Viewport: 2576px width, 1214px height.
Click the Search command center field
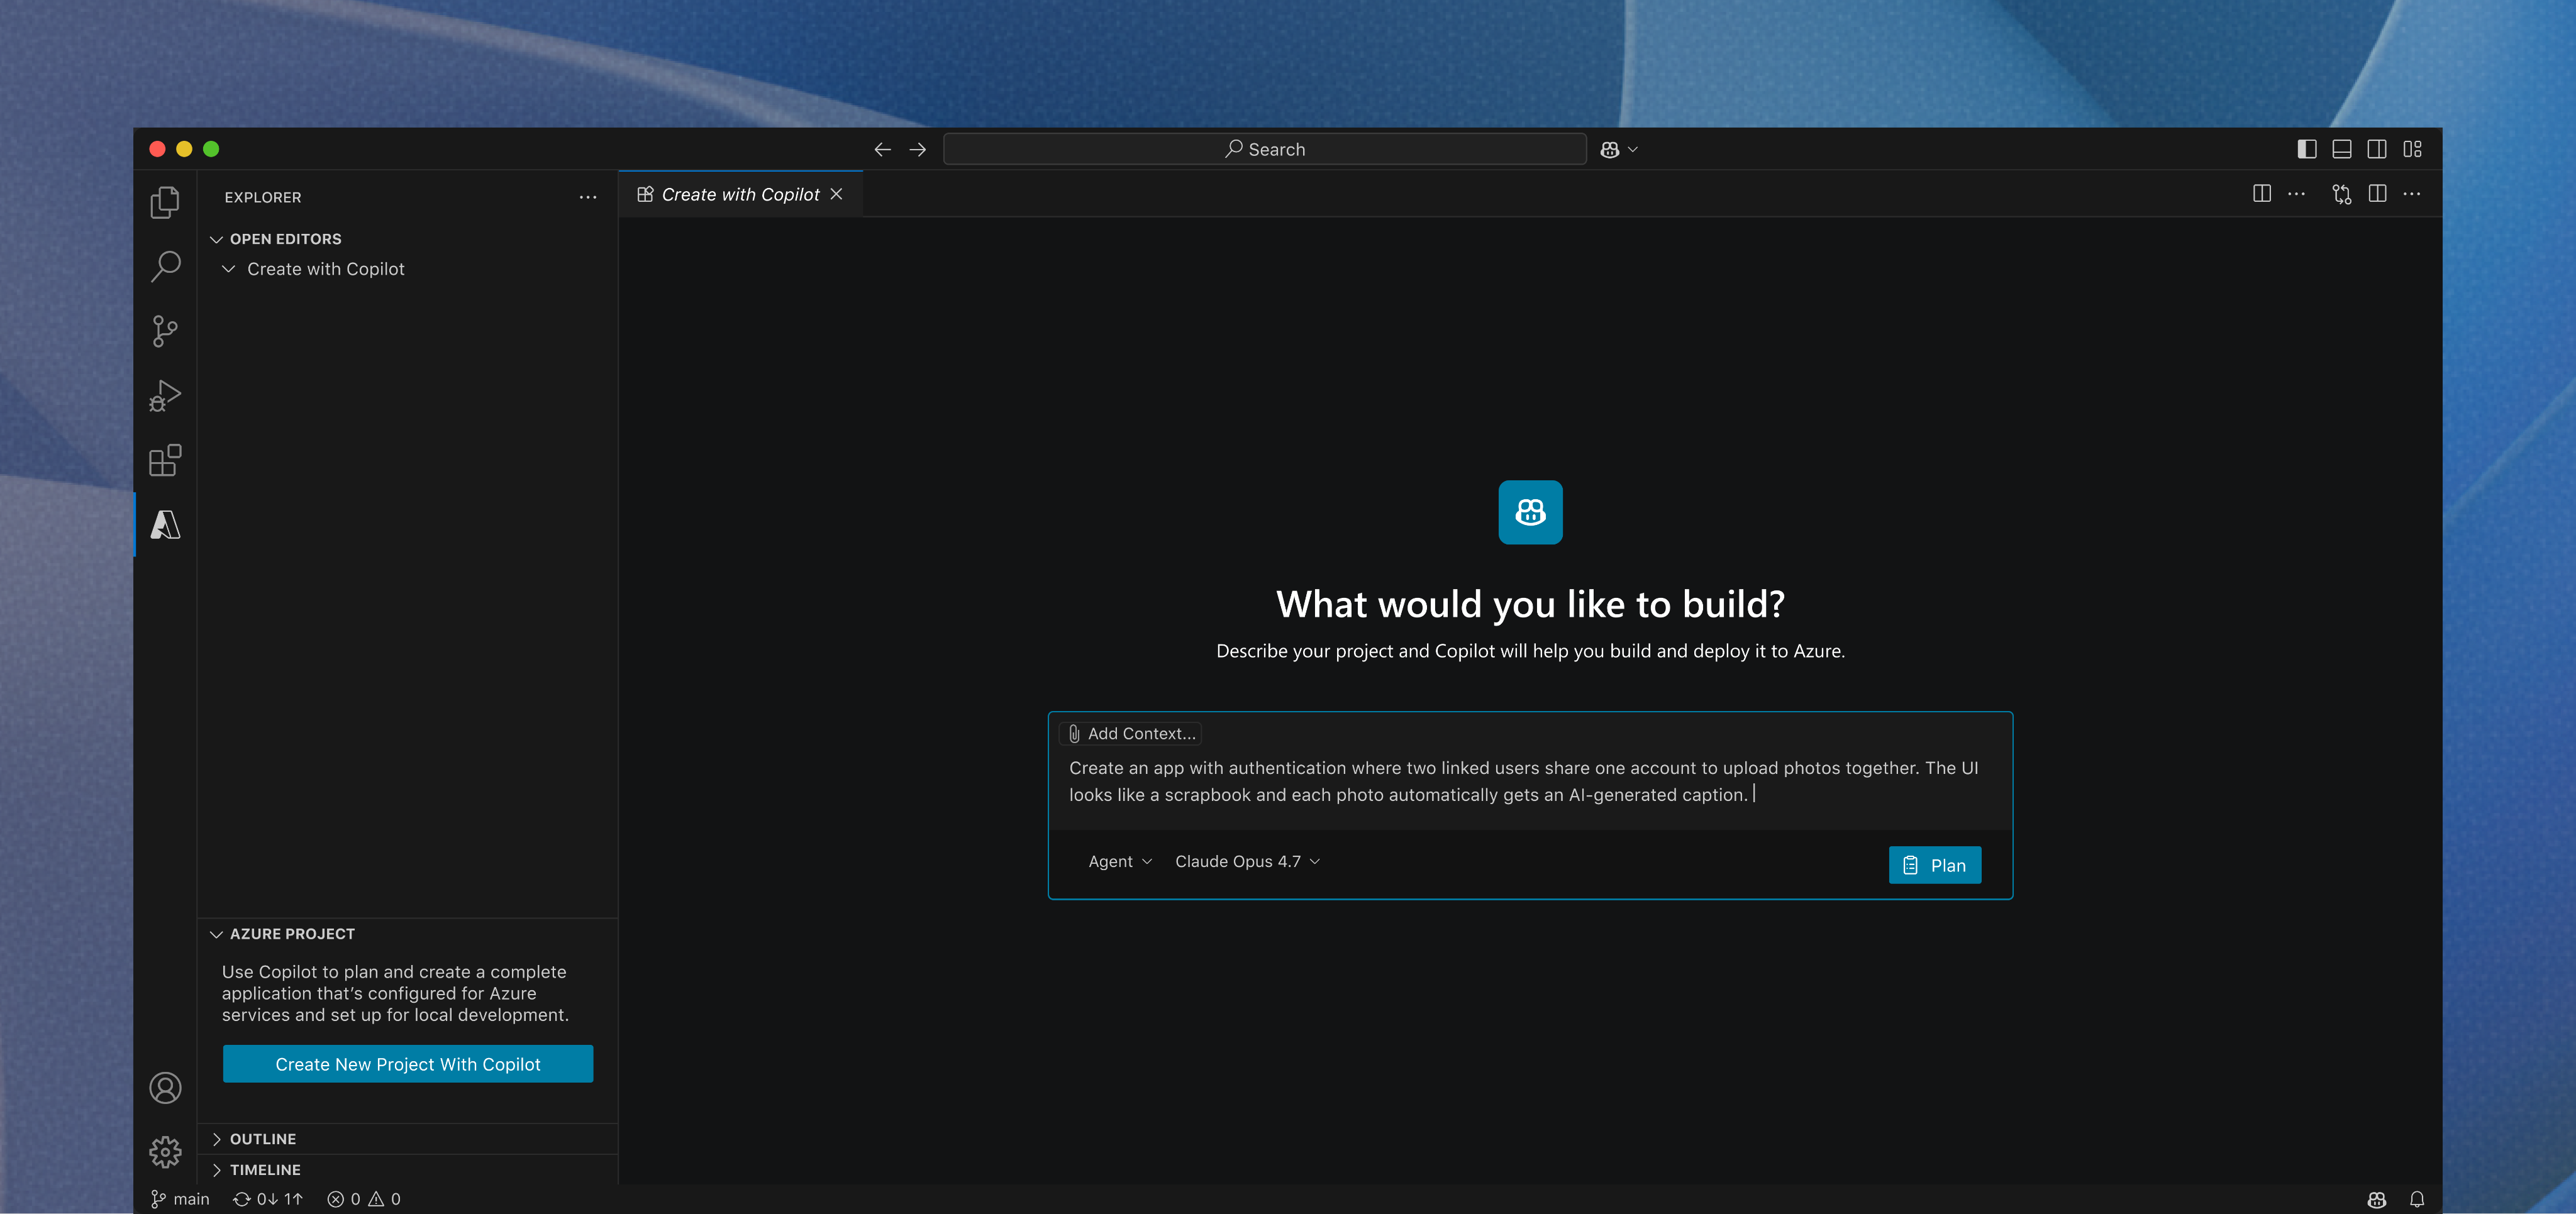coord(1264,150)
